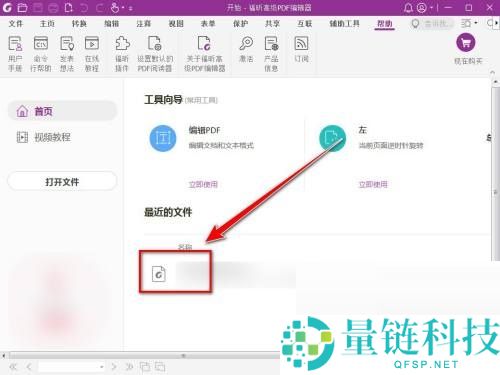Screen dimensions: 500x375
Task: Open the recent file with PDF icon
Action: pos(159,274)
